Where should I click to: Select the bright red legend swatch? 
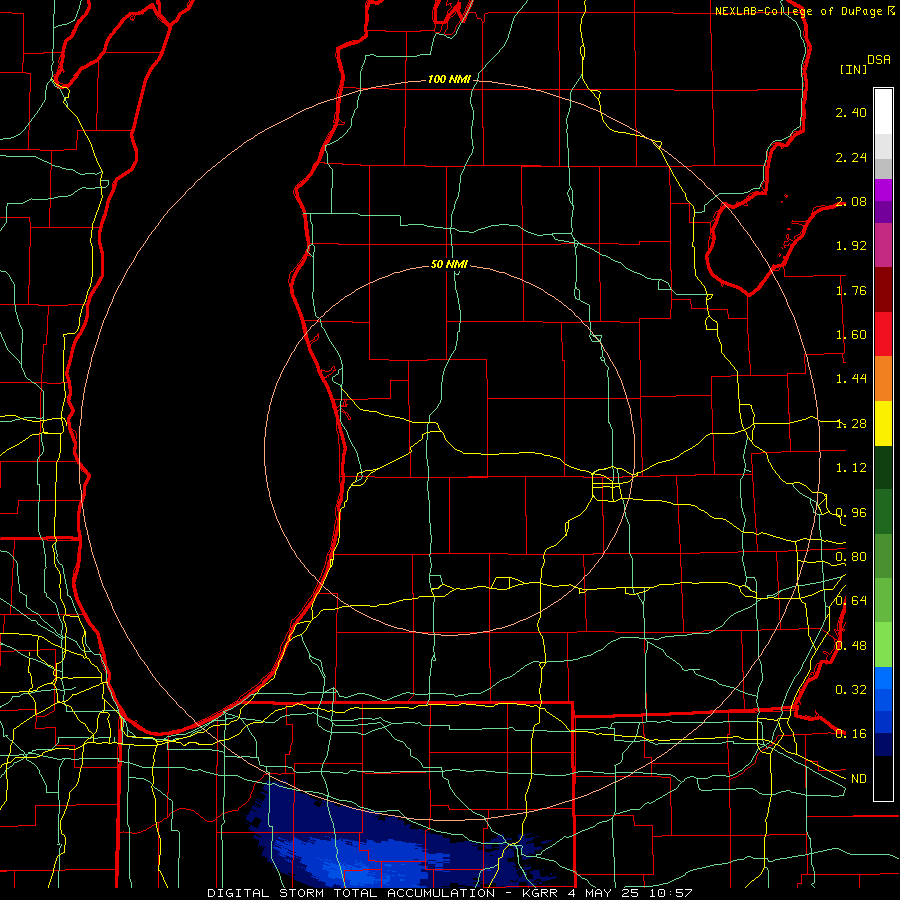(883, 334)
